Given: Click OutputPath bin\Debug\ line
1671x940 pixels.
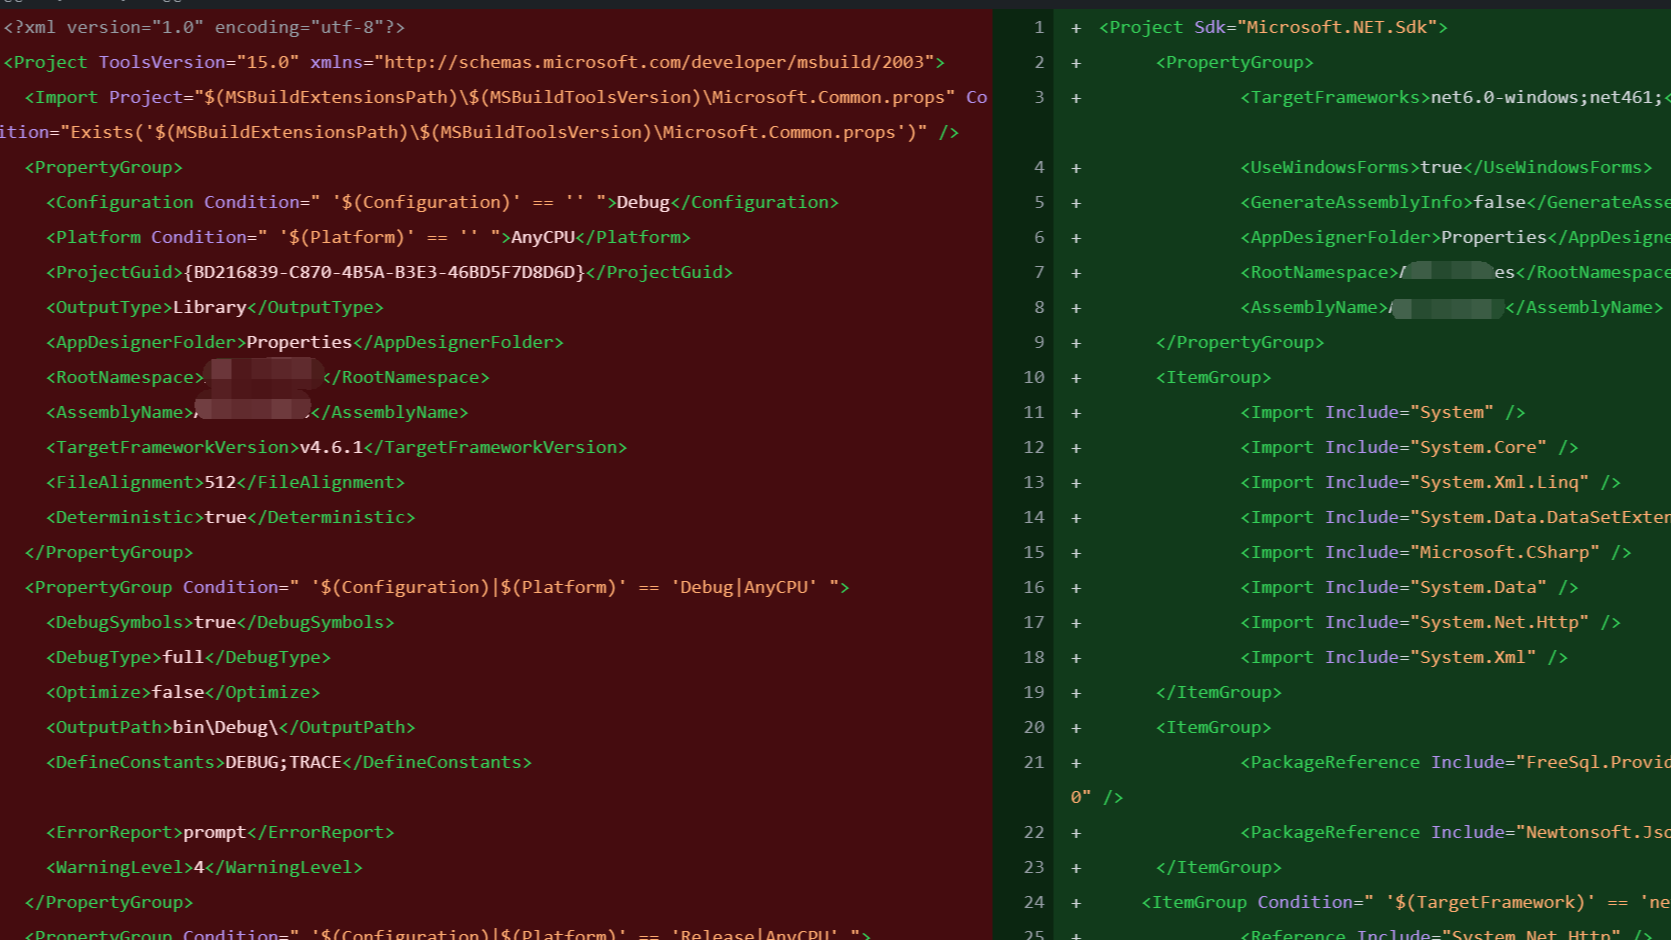Looking at the screenshot, I should [x=230, y=727].
